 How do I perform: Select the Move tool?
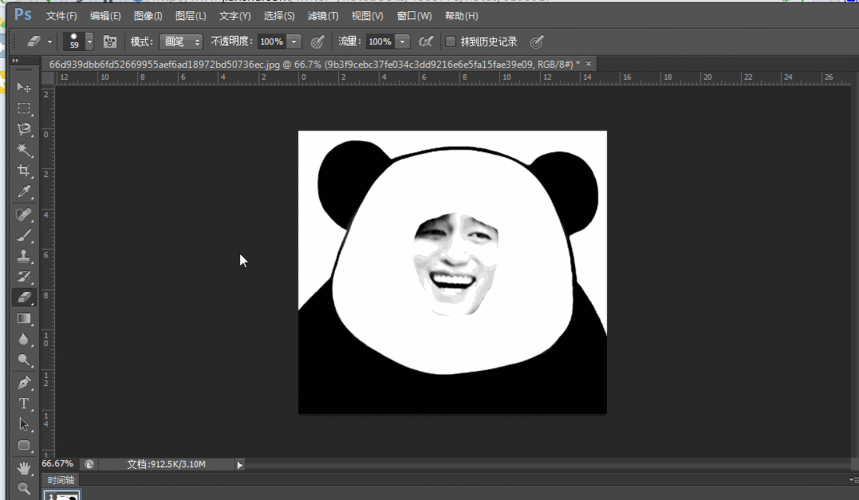click(x=24, y=88)
